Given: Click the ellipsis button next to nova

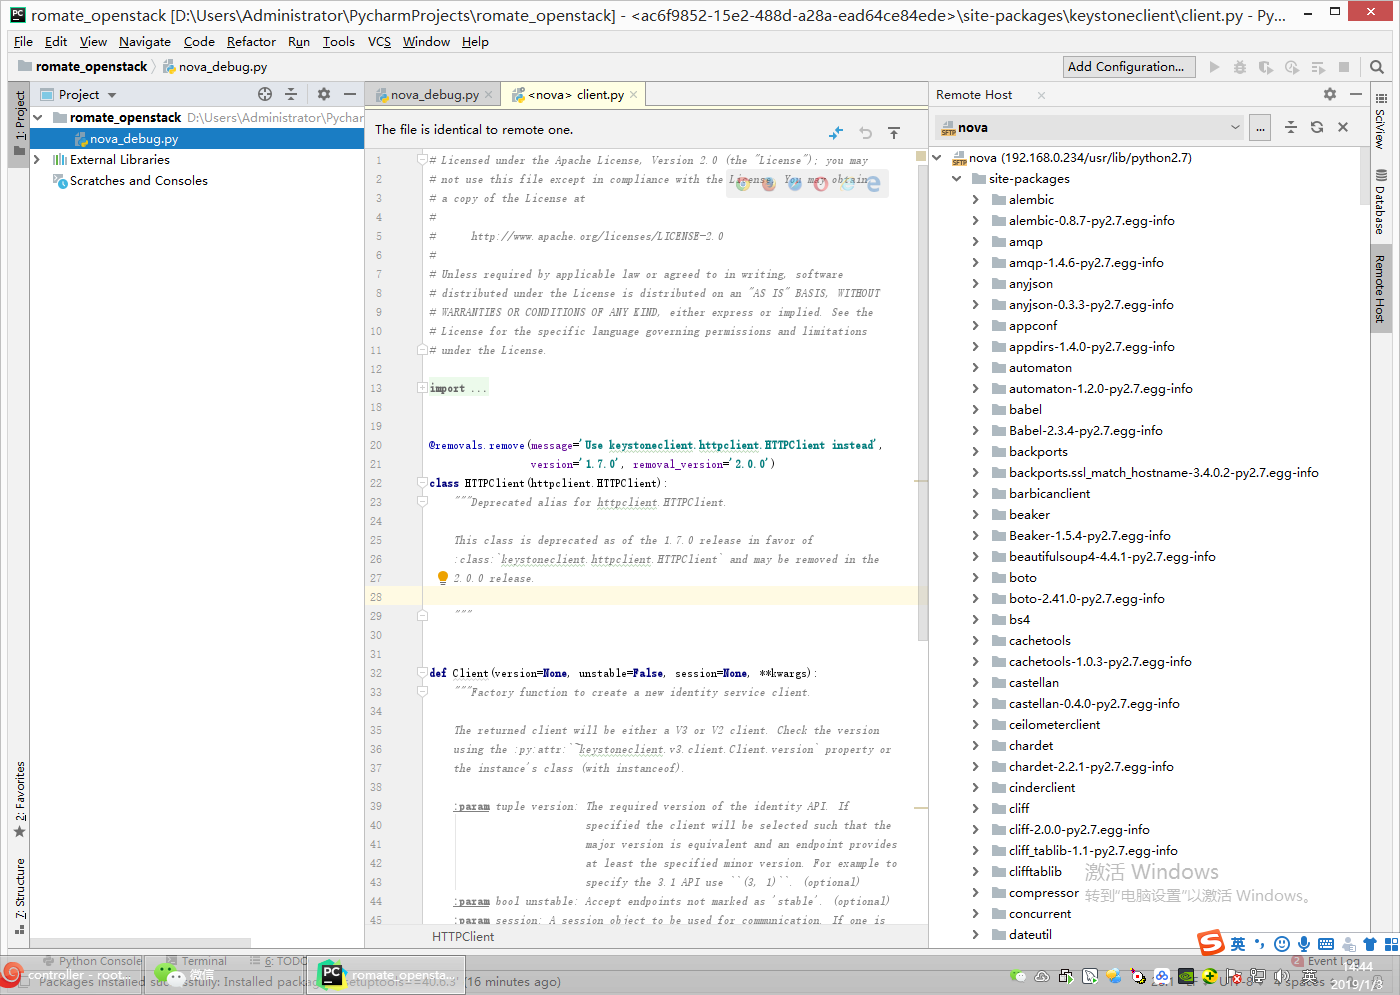Looking at the screenshot, I should click(x=1261, y=127).
